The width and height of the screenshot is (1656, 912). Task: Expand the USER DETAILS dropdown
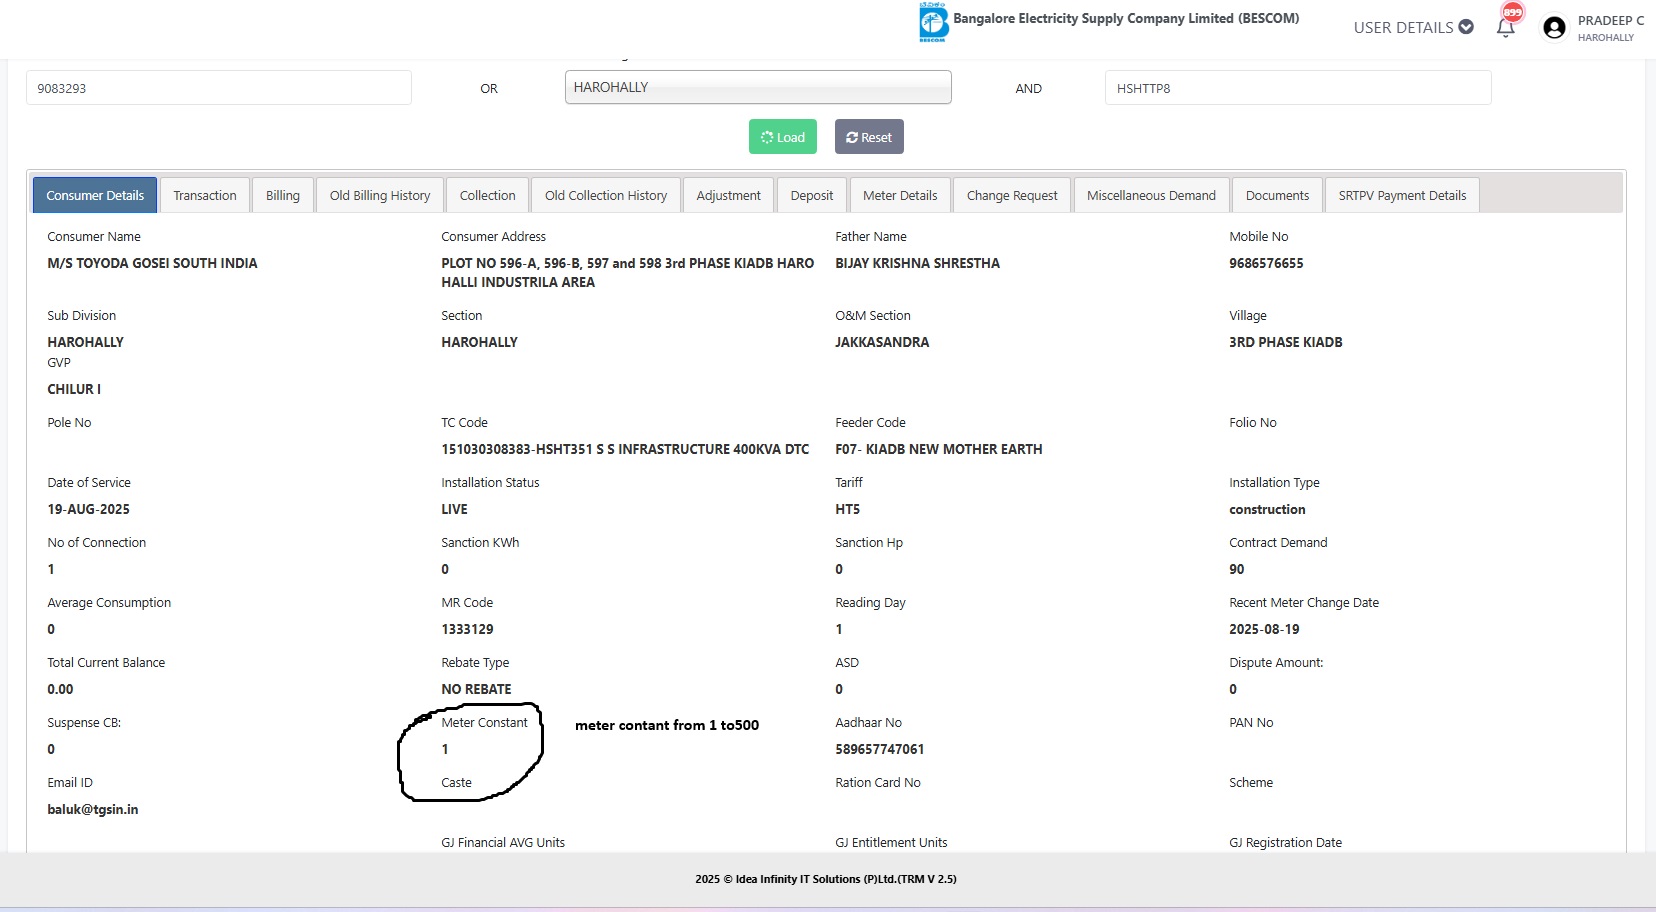(1413, 27)
